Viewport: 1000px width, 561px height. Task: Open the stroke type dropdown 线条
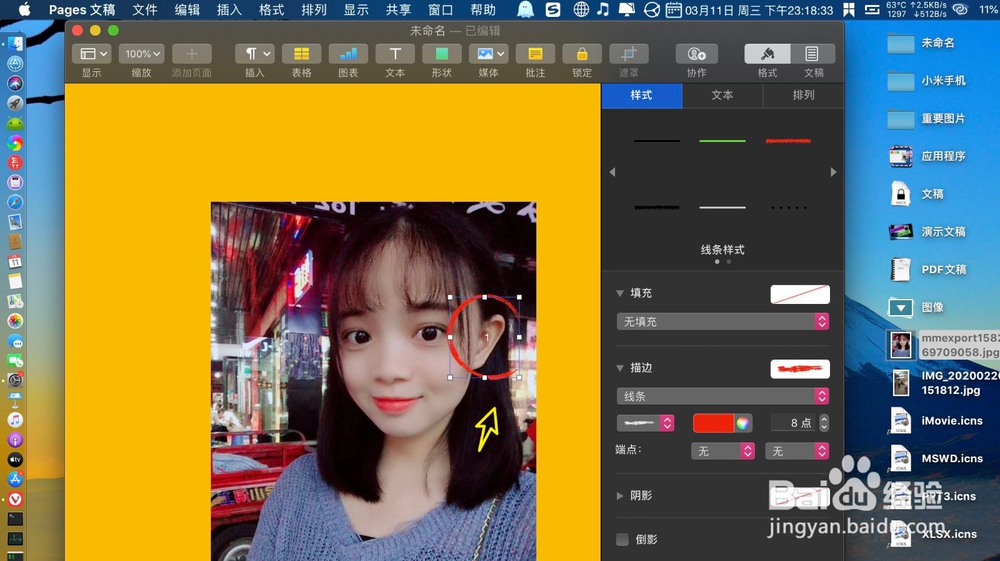(x=723, y=396)
